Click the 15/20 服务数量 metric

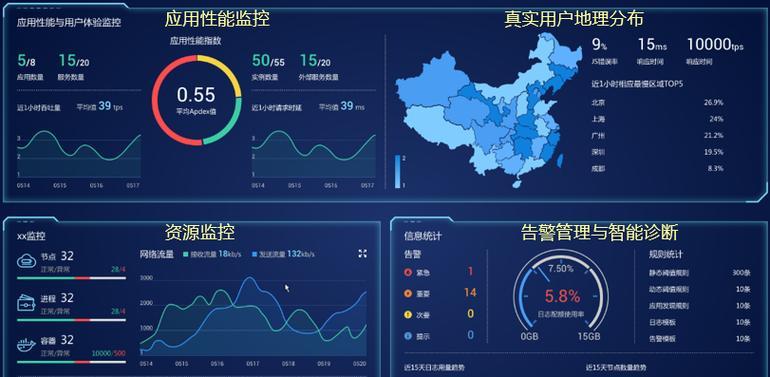(74, 67)
